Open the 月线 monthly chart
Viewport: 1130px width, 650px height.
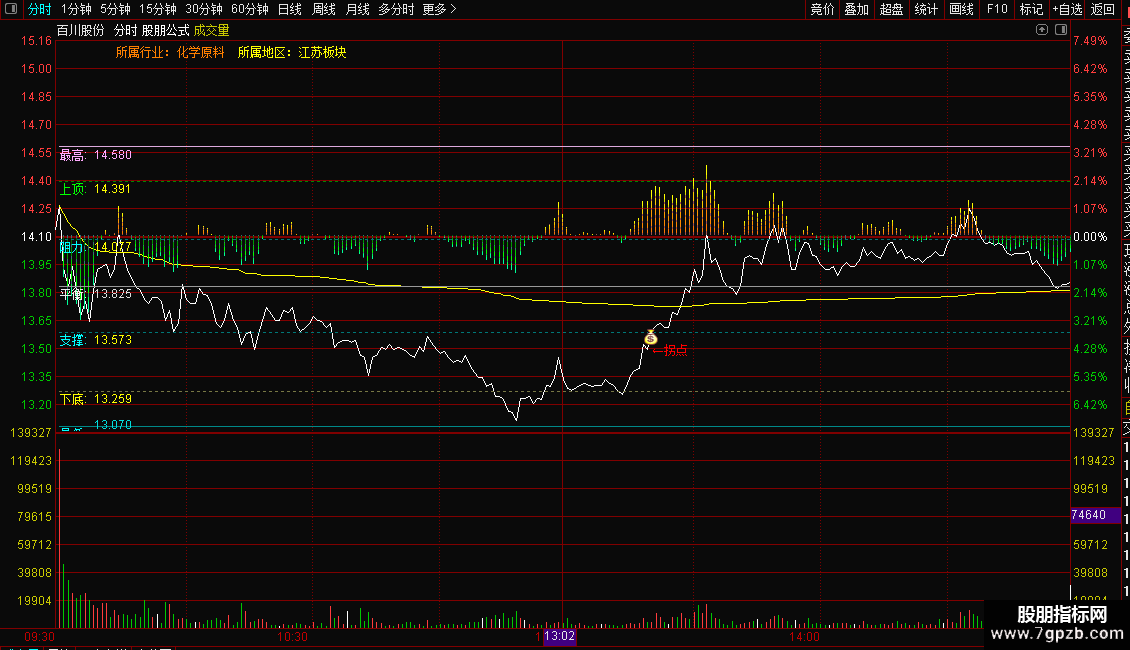pyautogui.click(x=357, y=9)
